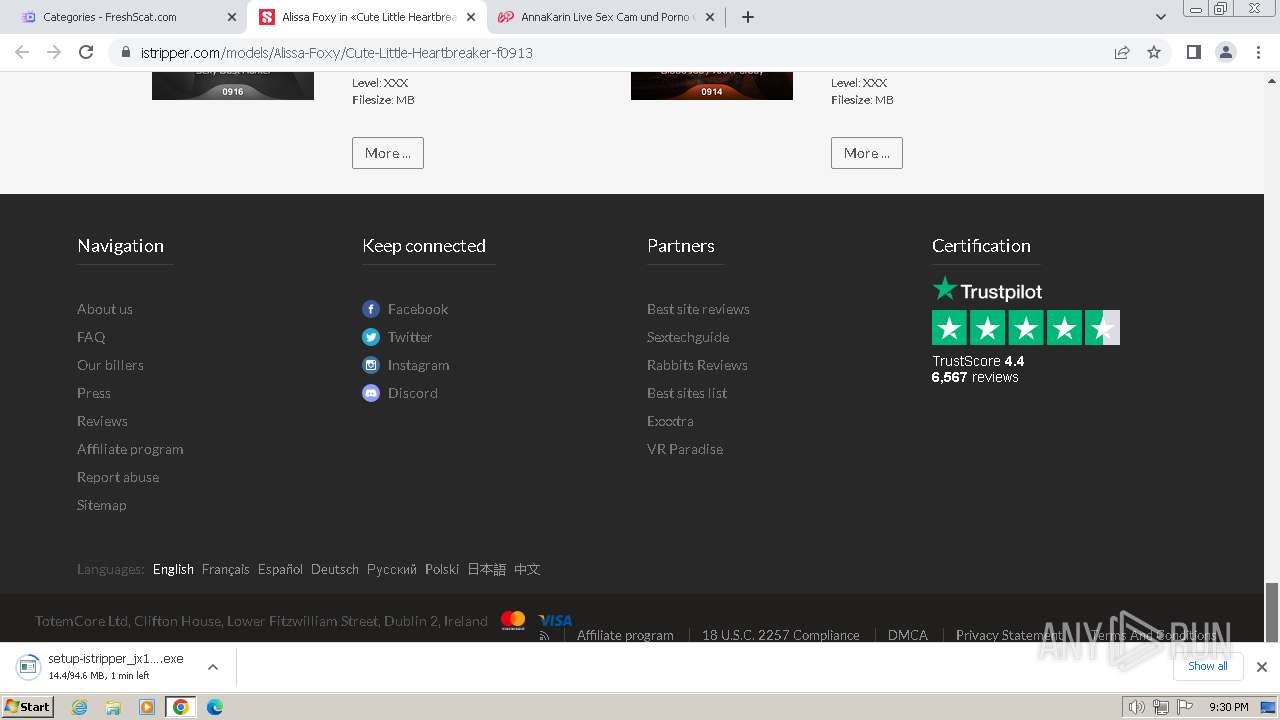Switch language to Español
Image resolution: width=1280 pixels, height=720 pixels.
pyautogui.click(x=280, y=569)
